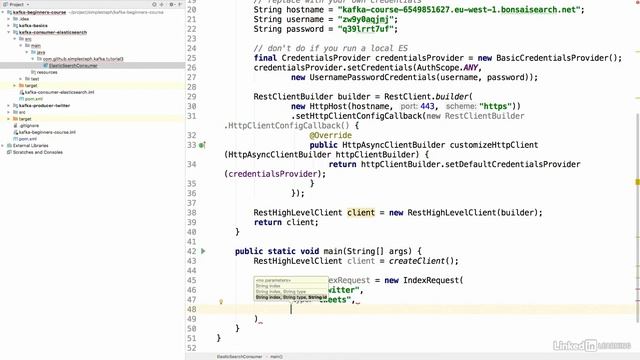Screen dimensions: 640x360
Task: Select the ElasticSearchConsumer class in tree
Action: [73, 65]
